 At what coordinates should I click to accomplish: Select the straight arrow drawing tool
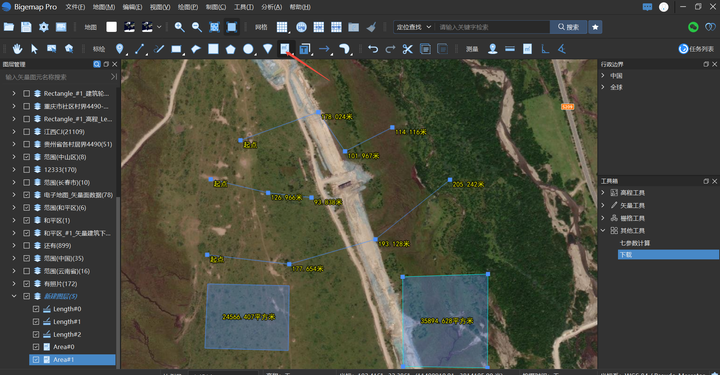324,49
